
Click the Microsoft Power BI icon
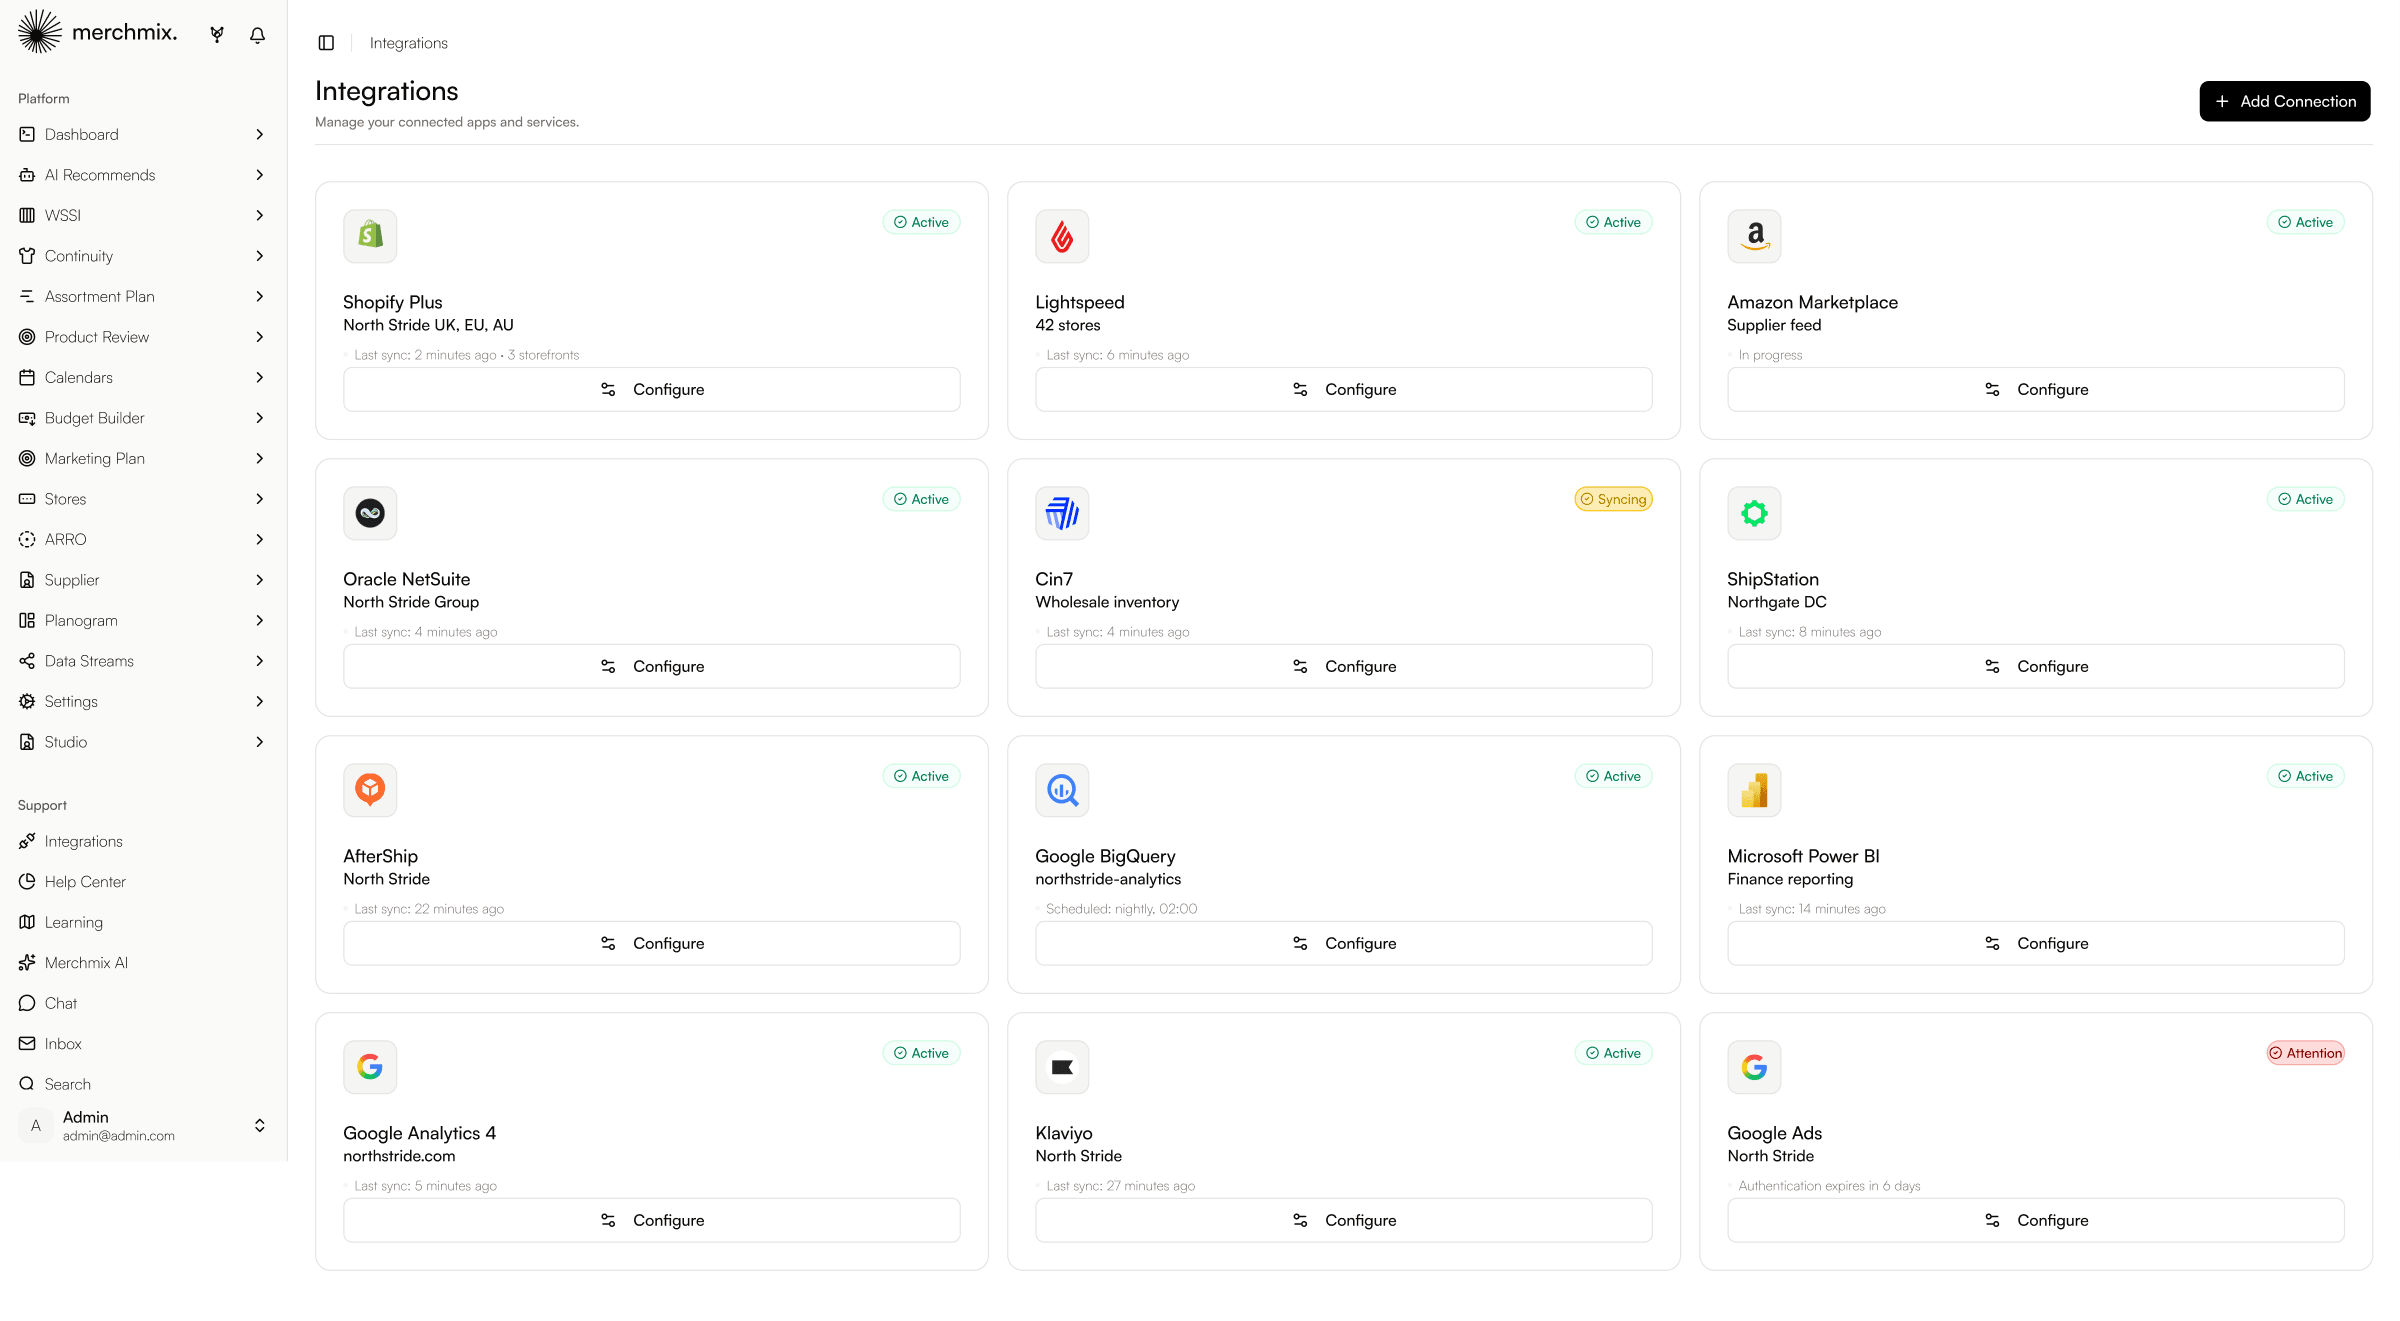pyautogui.click(x=1754, y=790)
